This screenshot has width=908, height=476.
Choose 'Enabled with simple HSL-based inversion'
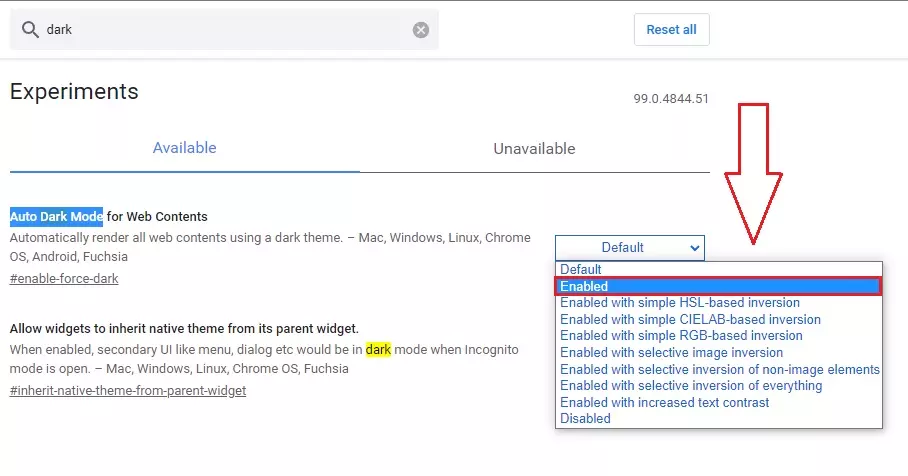click(x=719, y=303)
